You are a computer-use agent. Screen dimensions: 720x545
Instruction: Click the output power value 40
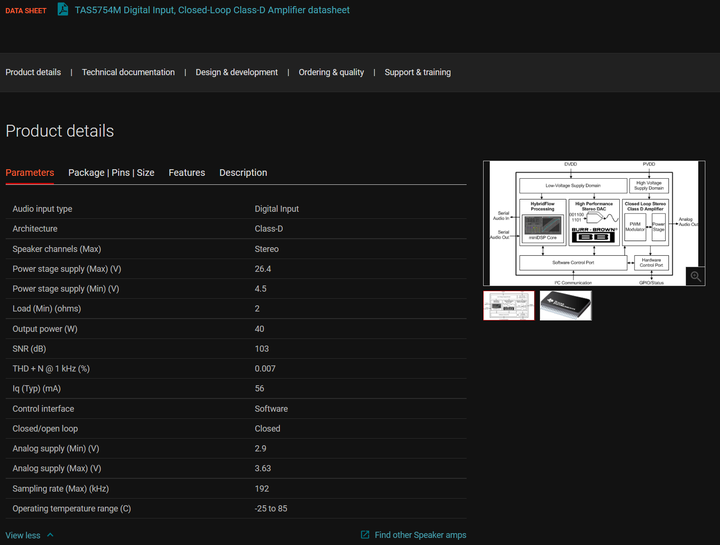point(259,329)
